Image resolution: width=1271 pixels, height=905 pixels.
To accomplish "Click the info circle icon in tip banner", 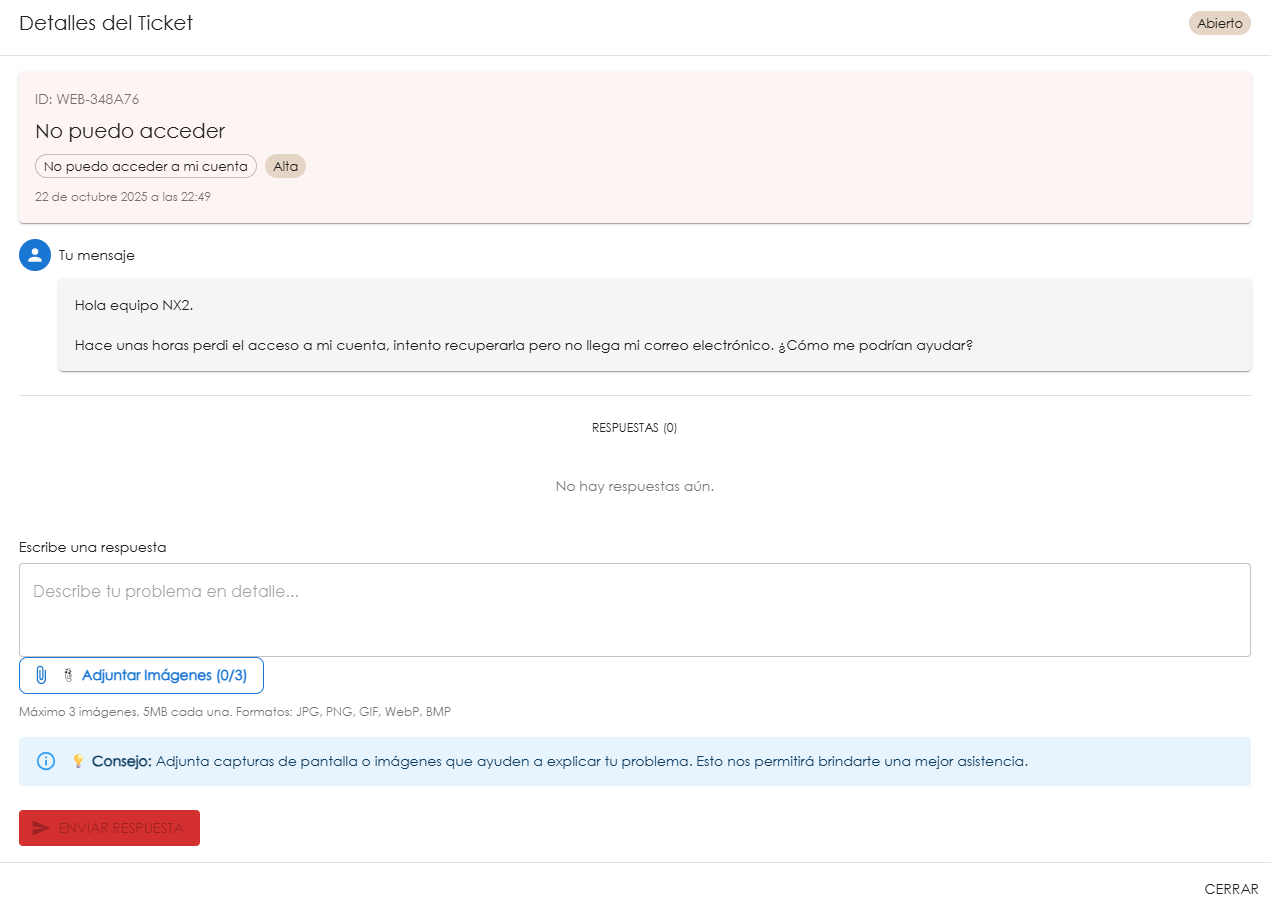I will click(46, 761).
